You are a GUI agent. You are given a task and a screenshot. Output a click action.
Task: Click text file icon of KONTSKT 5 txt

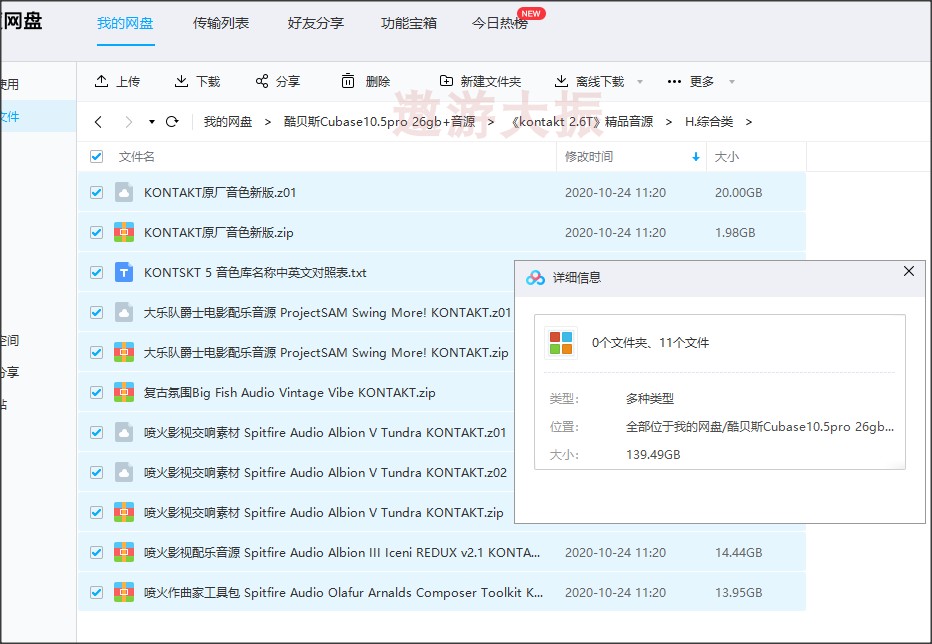tap(124, 272)
